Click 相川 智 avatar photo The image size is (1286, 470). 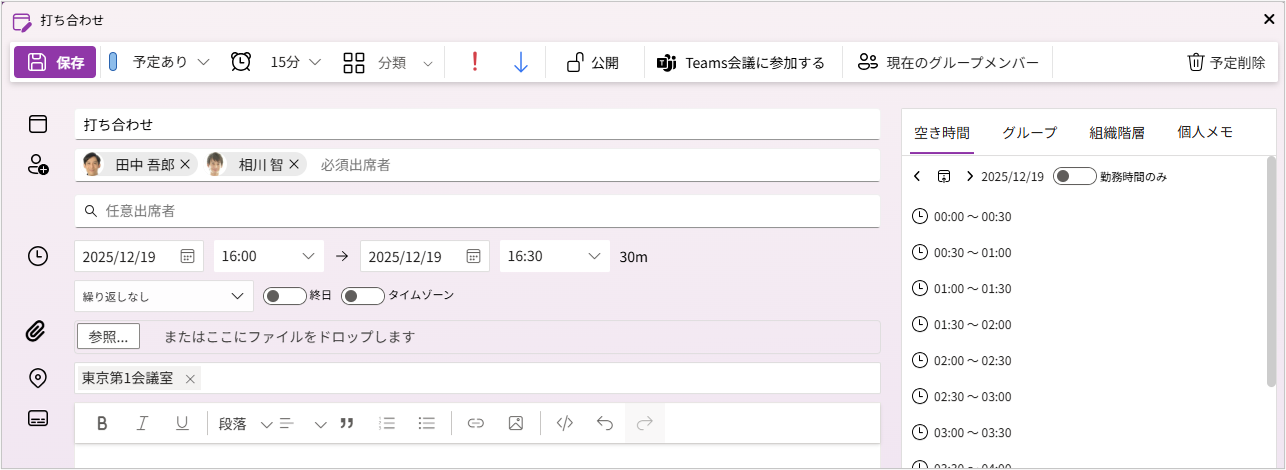(215, 164)
